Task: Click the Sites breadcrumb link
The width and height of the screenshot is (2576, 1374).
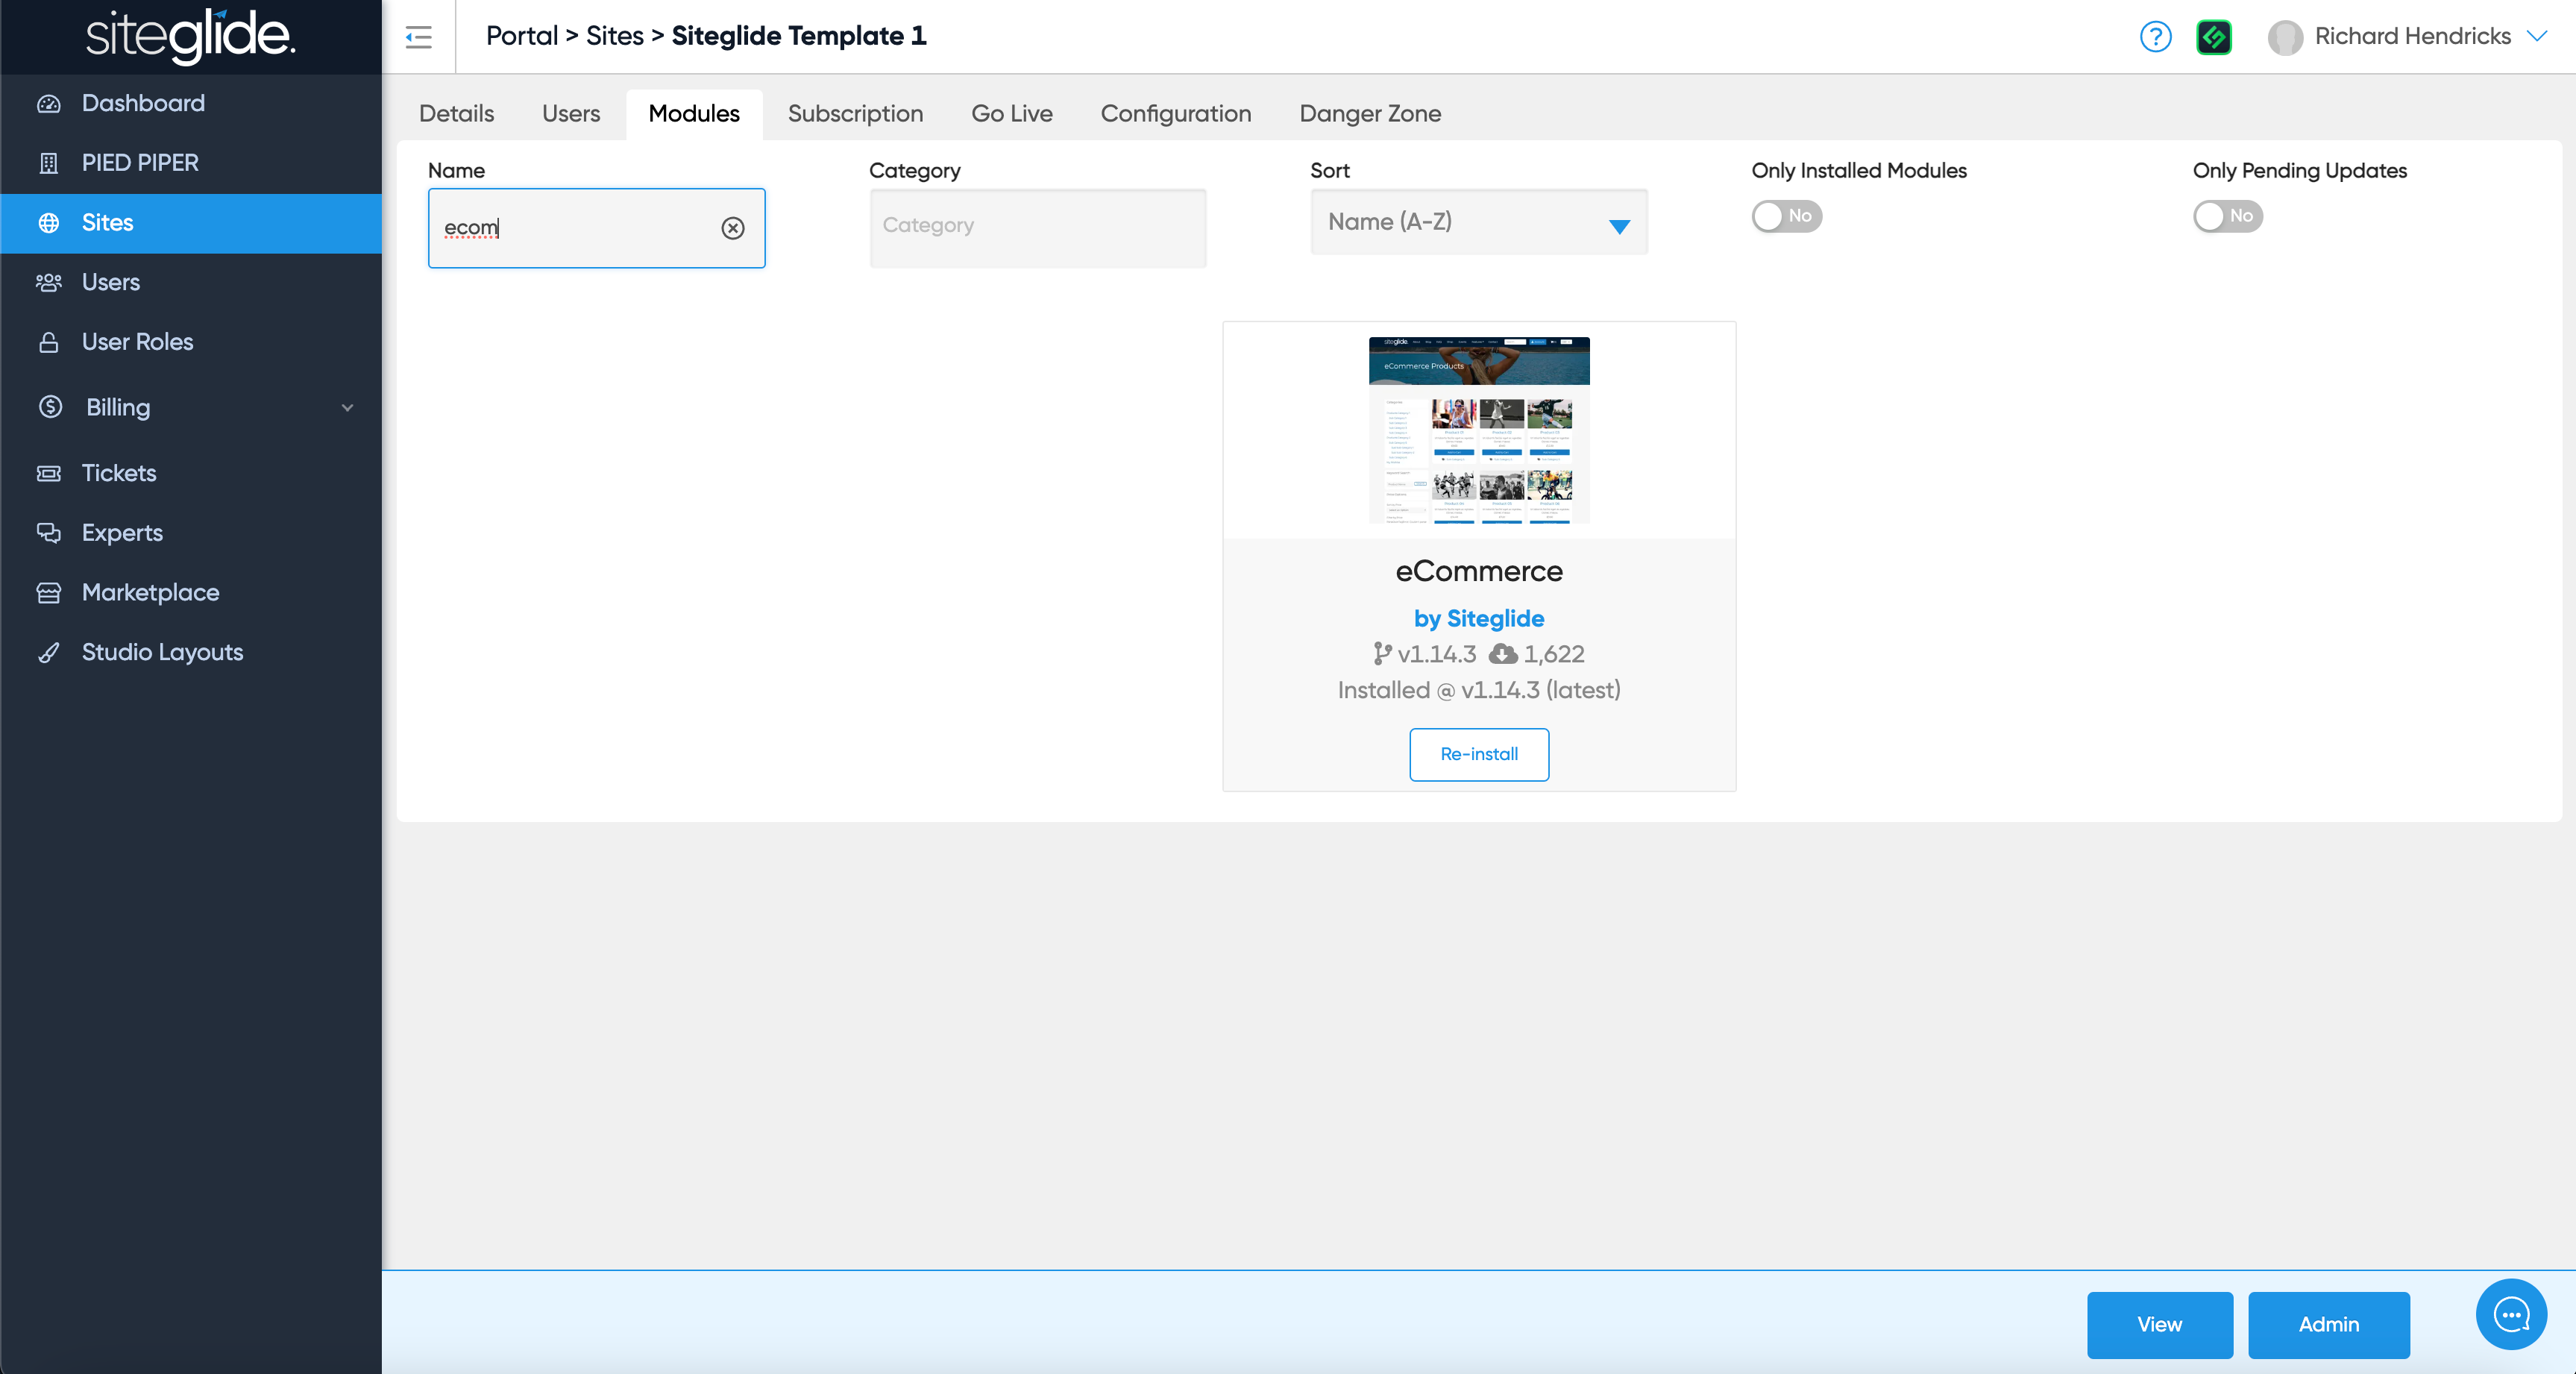Action: [x=615, y=36]
